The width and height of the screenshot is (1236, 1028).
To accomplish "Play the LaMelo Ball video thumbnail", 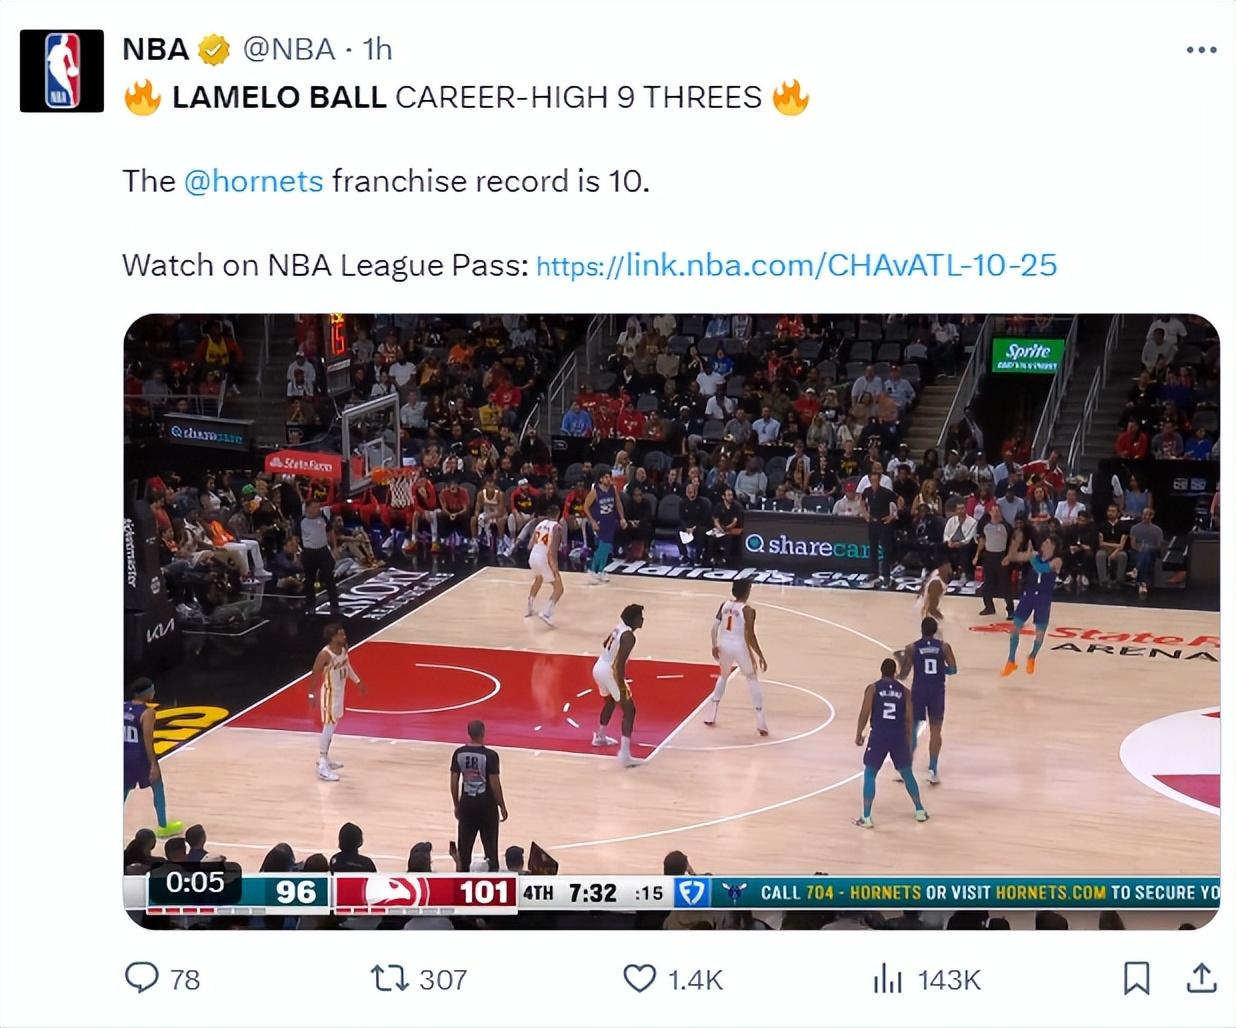I will pos(671,621).
